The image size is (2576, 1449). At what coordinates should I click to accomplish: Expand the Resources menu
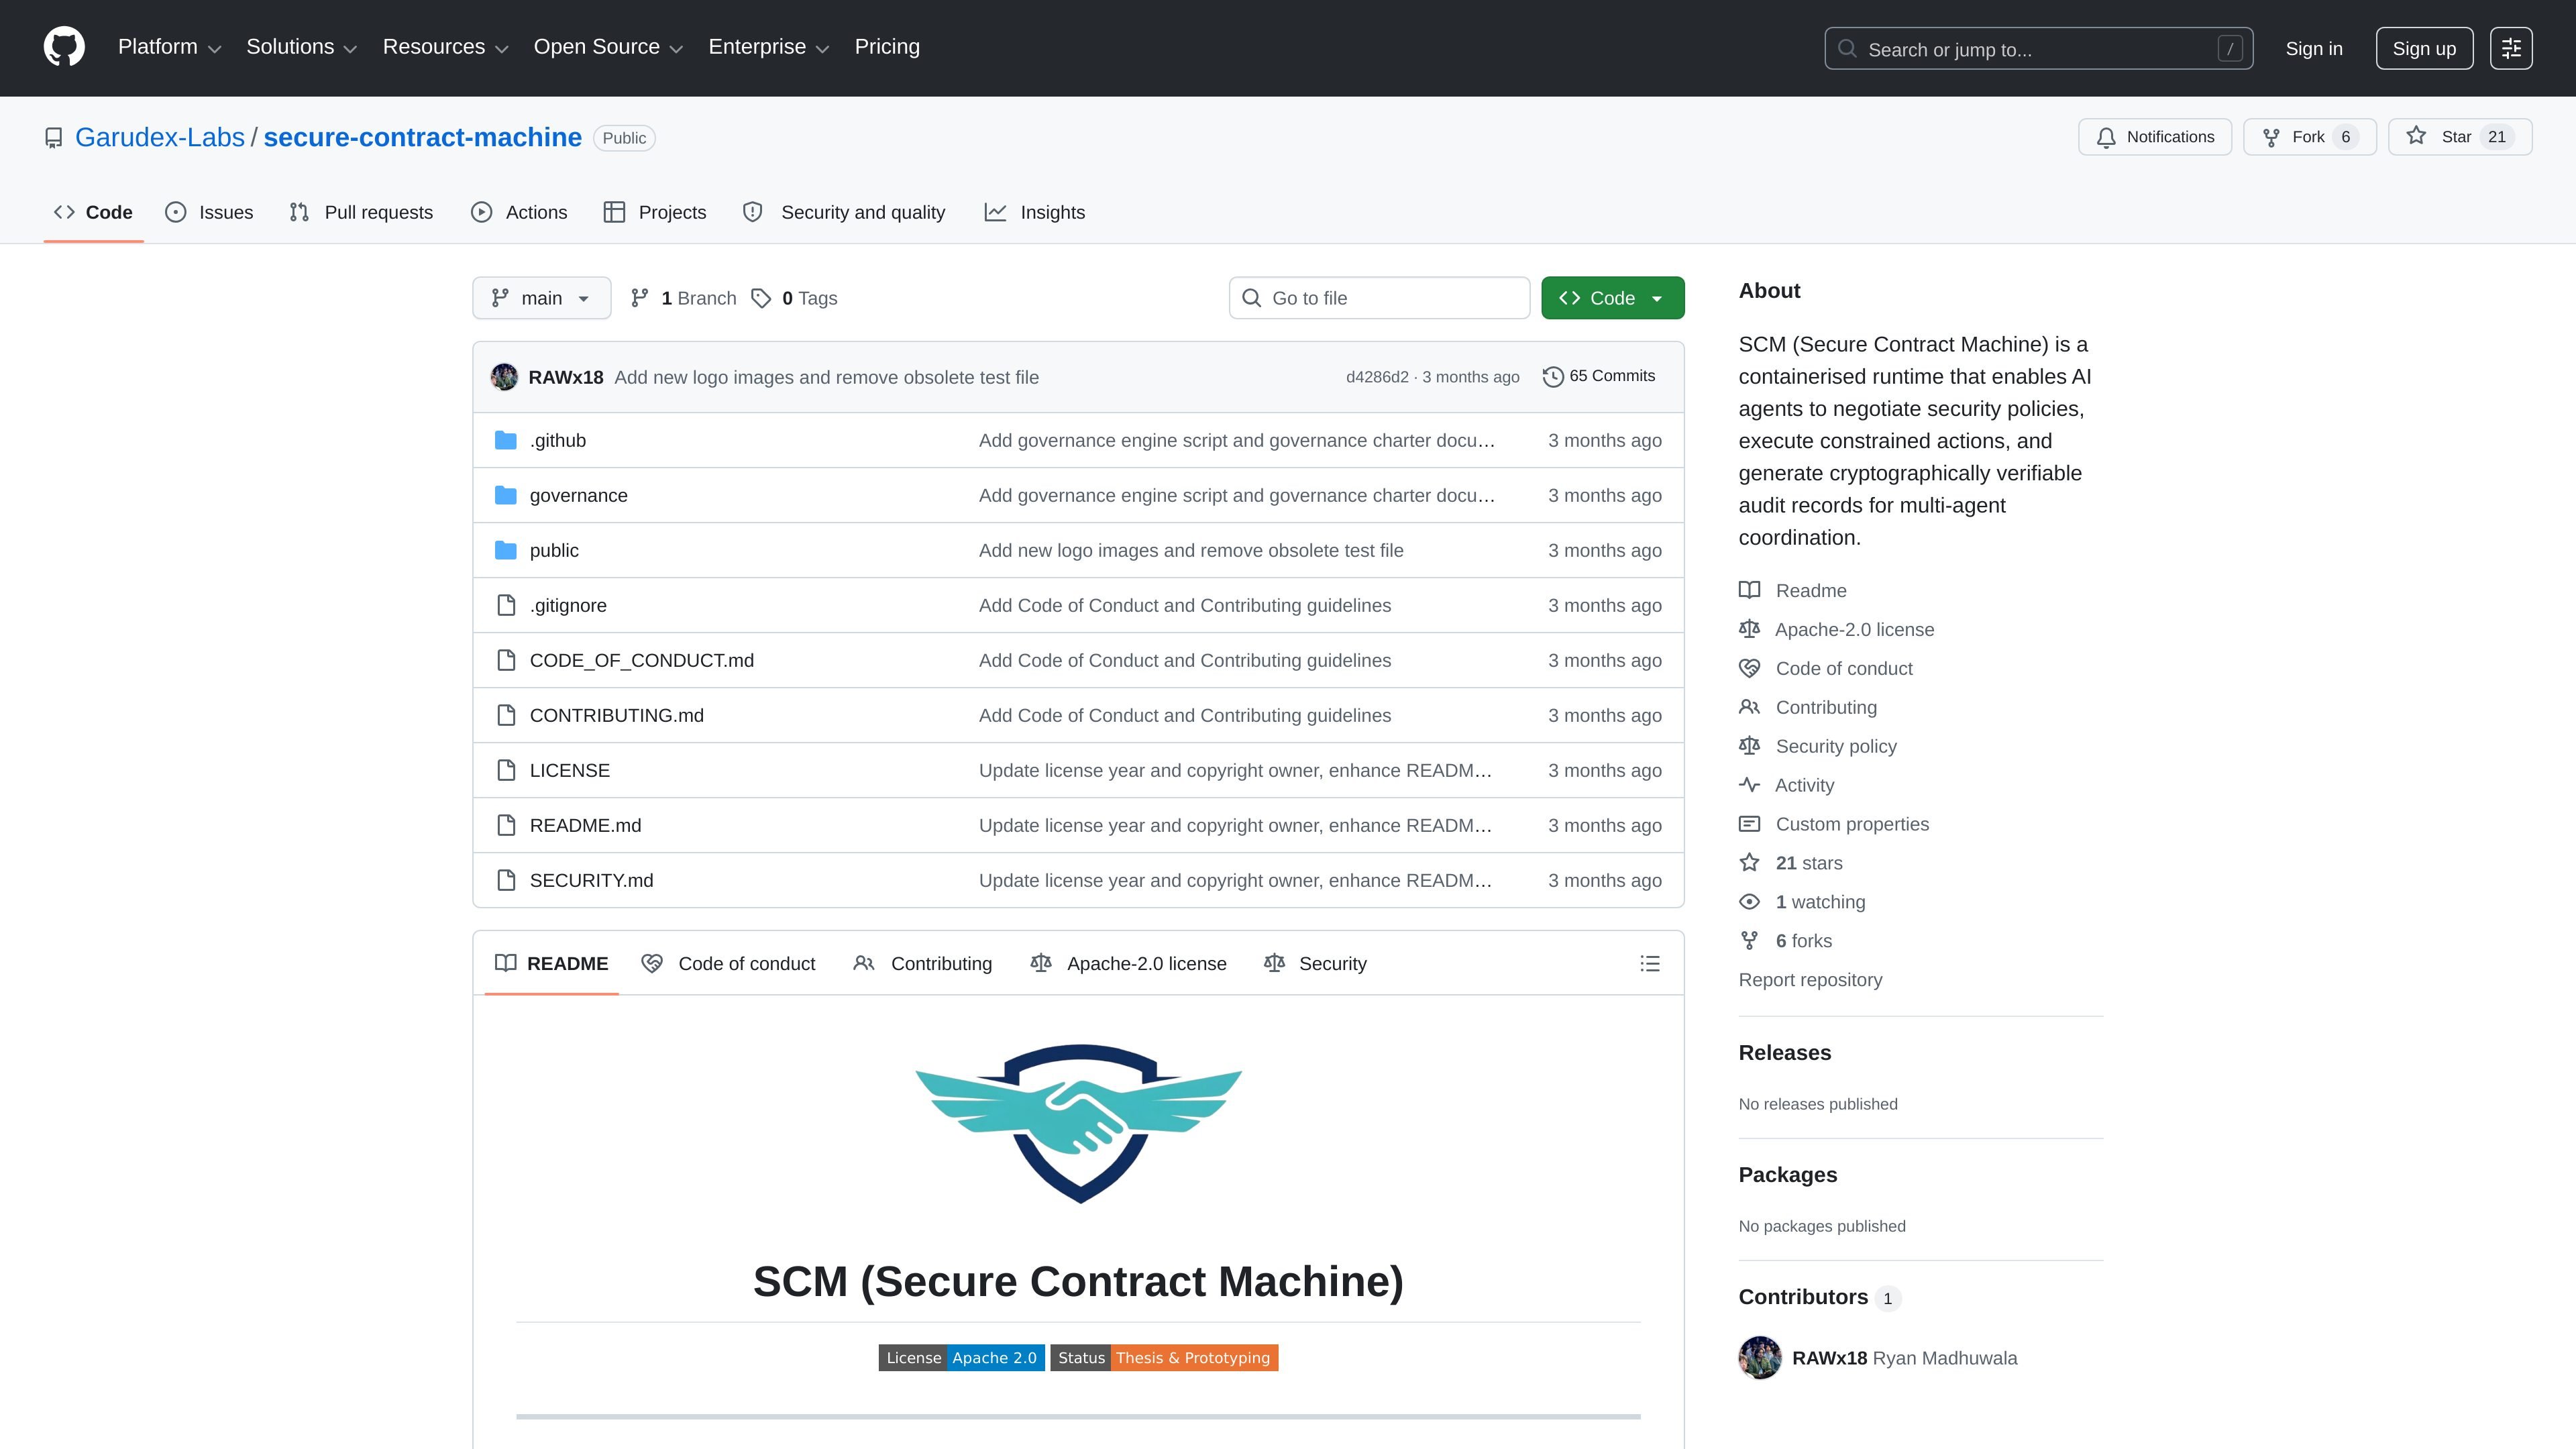click(446, 47)
